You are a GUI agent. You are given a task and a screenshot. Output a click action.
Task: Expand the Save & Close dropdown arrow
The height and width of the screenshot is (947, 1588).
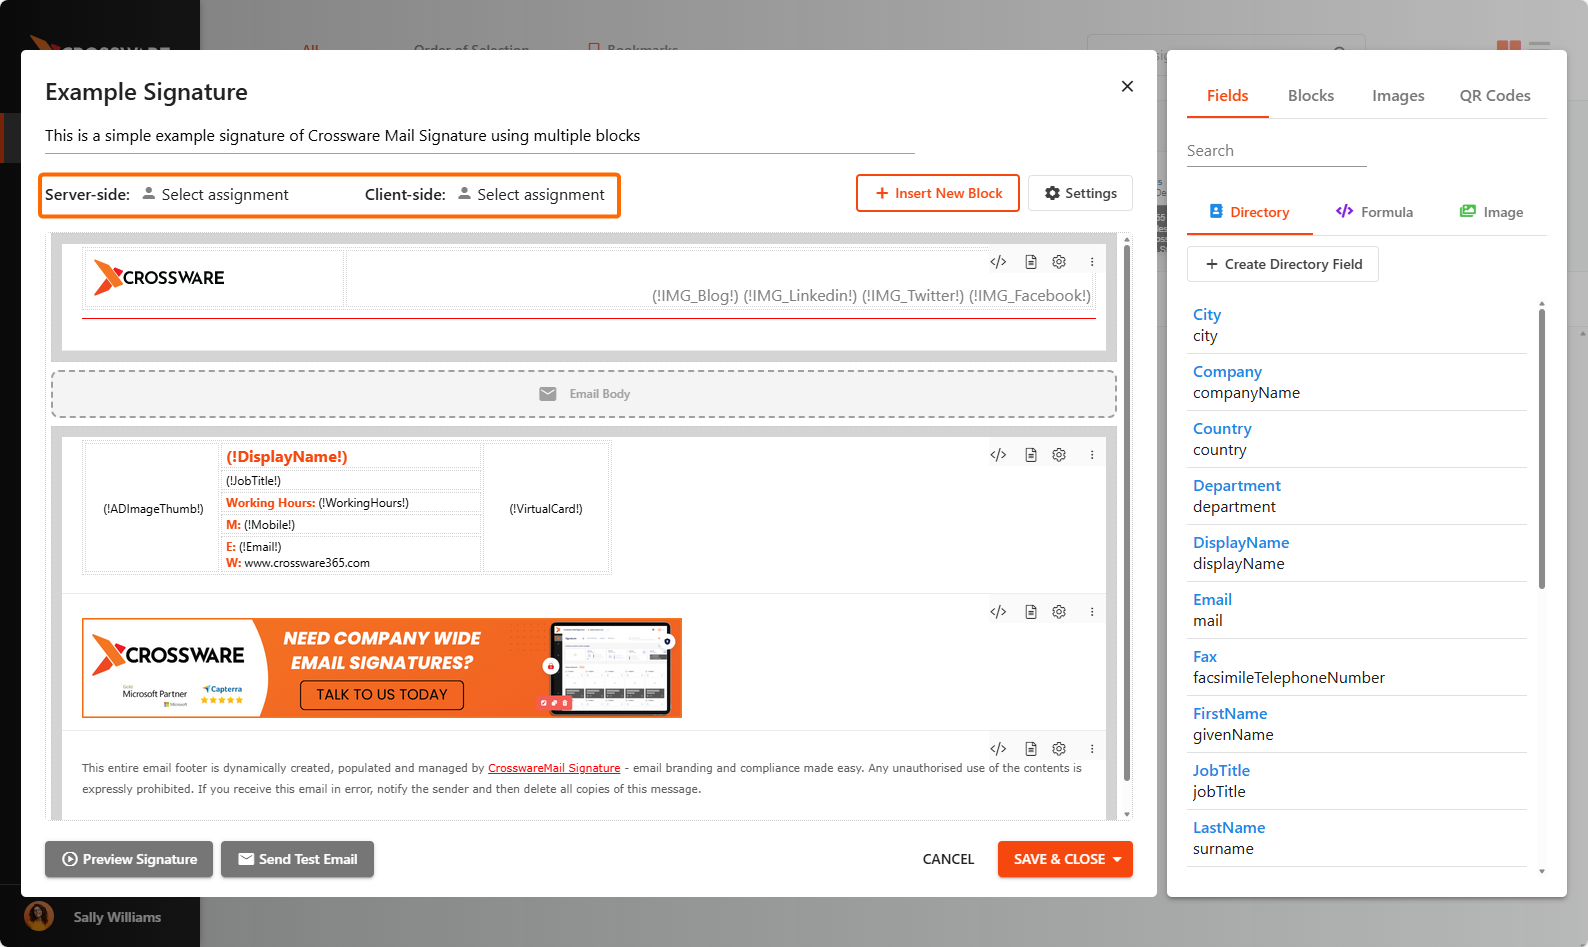(1117, 859)
